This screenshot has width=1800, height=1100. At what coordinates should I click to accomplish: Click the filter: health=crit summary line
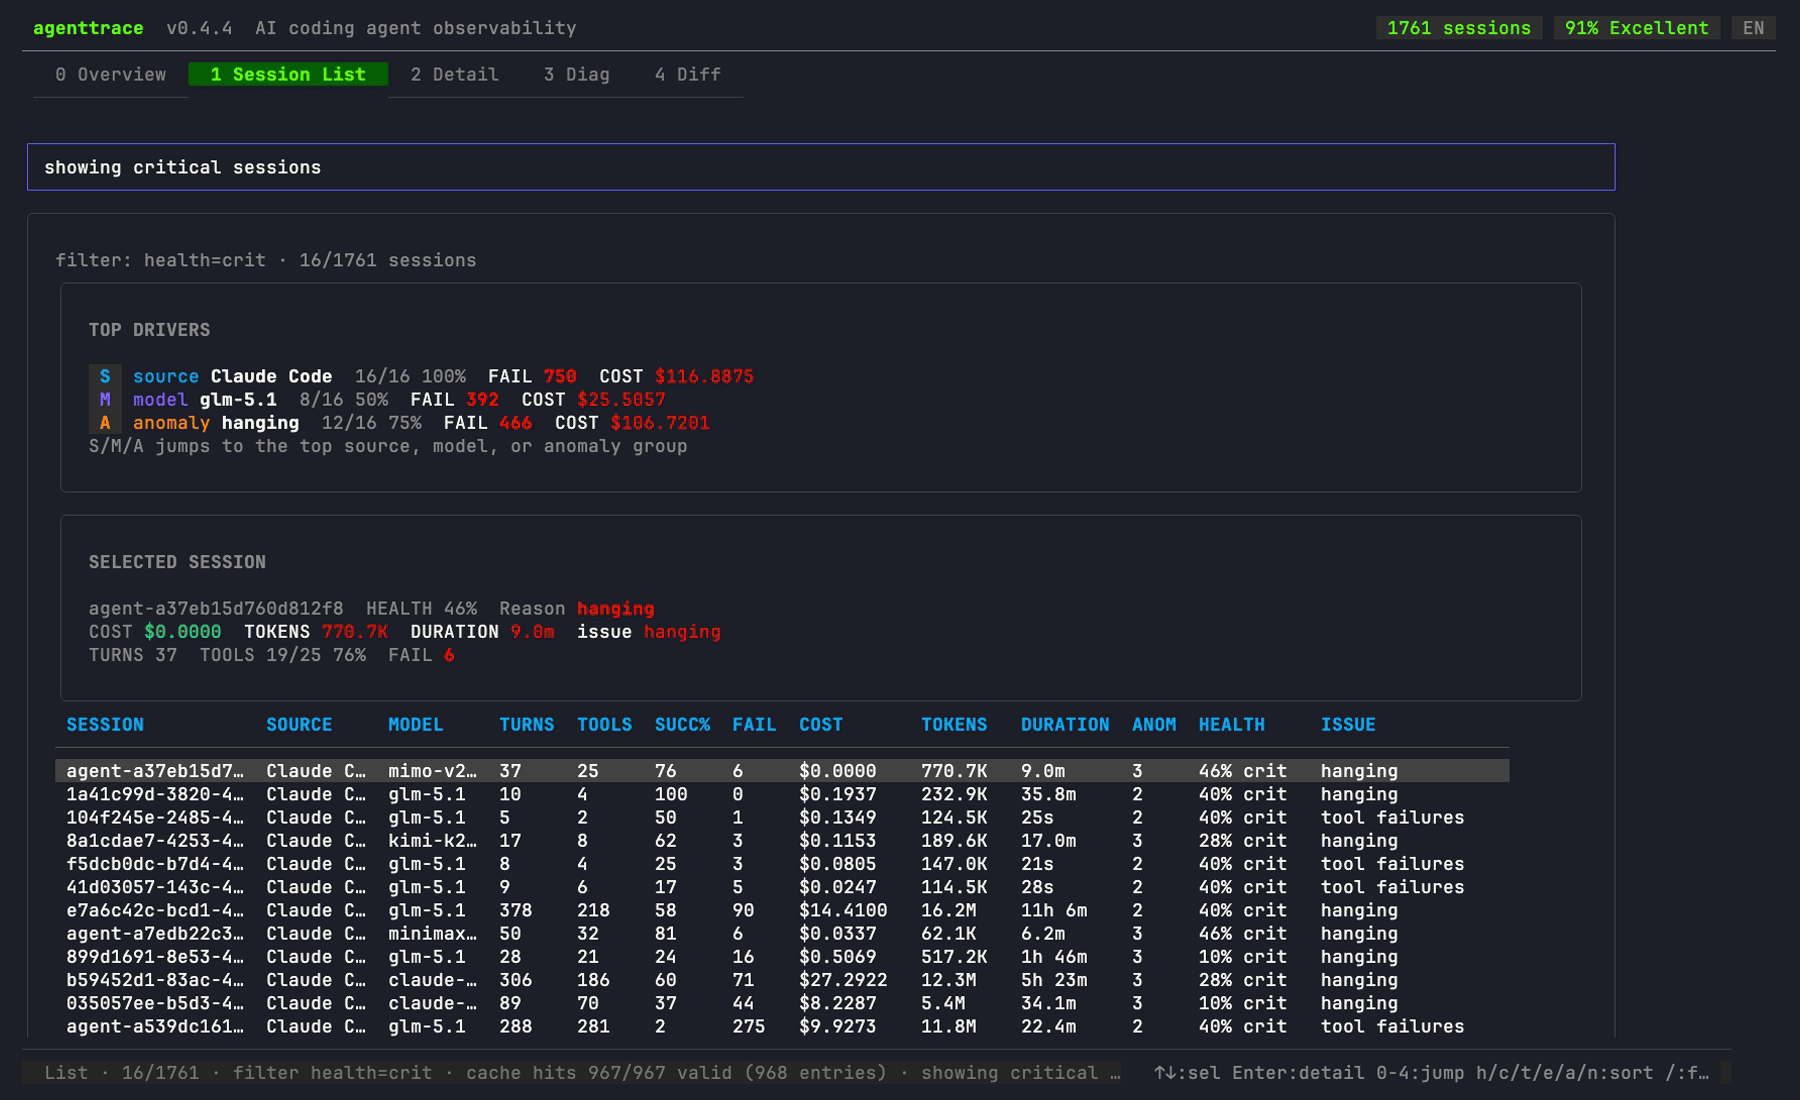266,260
